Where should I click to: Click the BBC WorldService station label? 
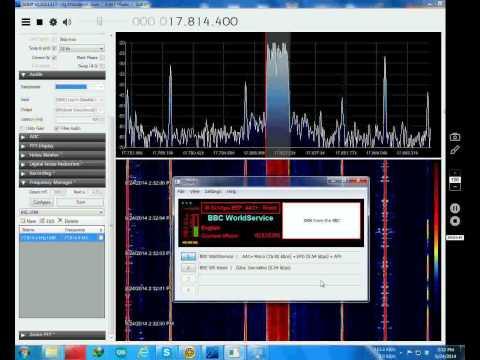[240, 218]
